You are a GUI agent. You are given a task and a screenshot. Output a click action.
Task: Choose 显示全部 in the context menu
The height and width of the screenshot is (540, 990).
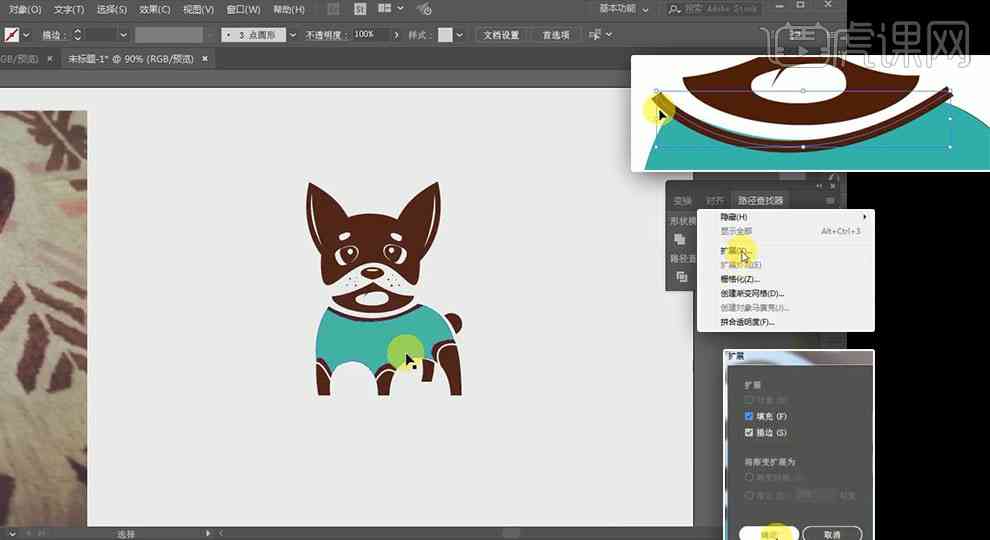786,231
